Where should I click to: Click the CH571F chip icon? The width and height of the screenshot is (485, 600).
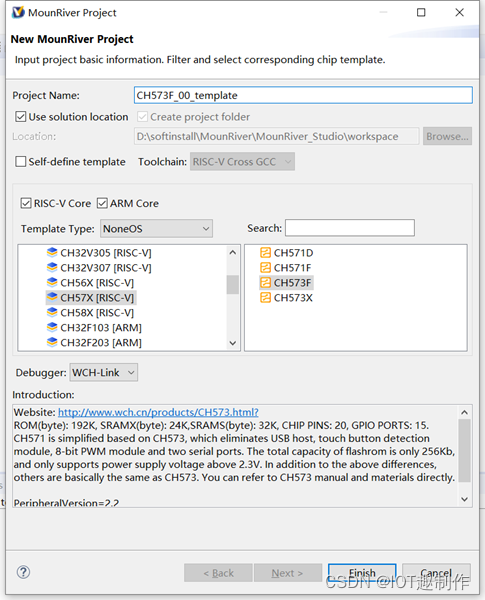(x=265, y=267)
